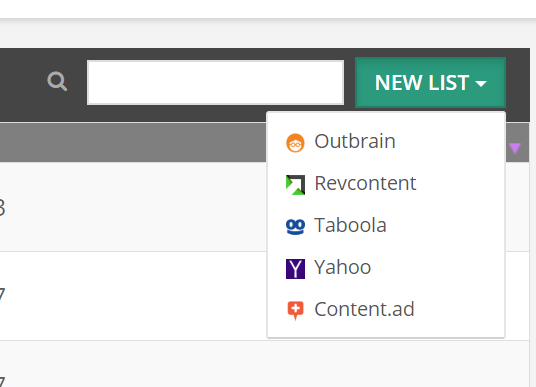Screen dimensions: 536x387
Task: Select the bottom partially visible table row
Action: 265,364
